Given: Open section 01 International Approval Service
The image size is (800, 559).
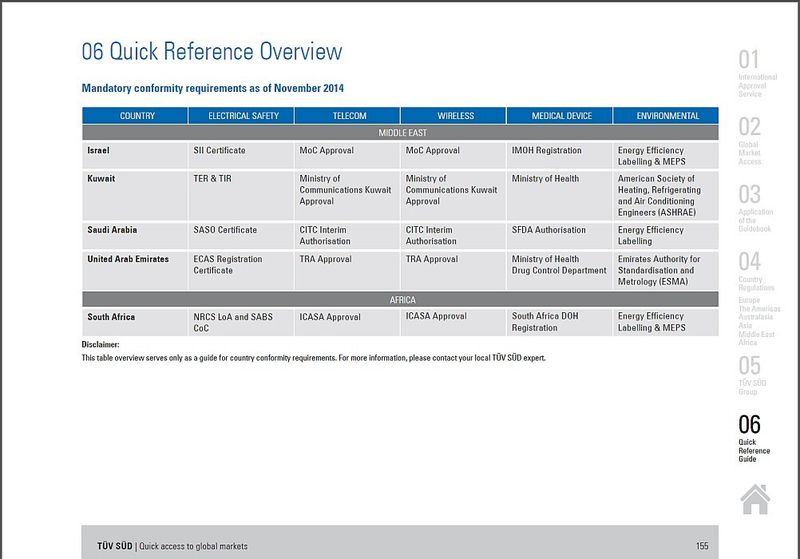Looking at the screenshot, I should click(757, 73).
